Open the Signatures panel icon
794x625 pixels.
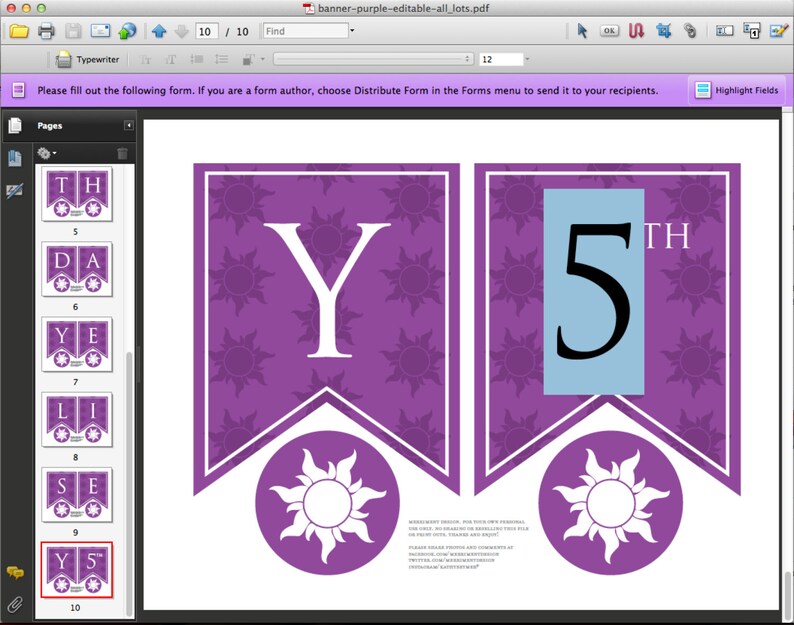[x=15, y=190]
